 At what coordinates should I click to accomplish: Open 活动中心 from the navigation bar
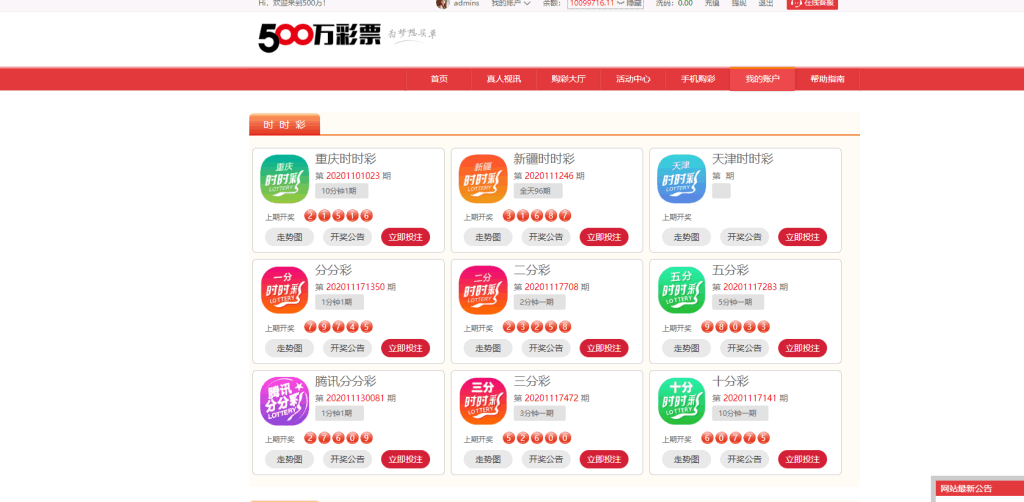pyautogui.click(x=633, y=79)
